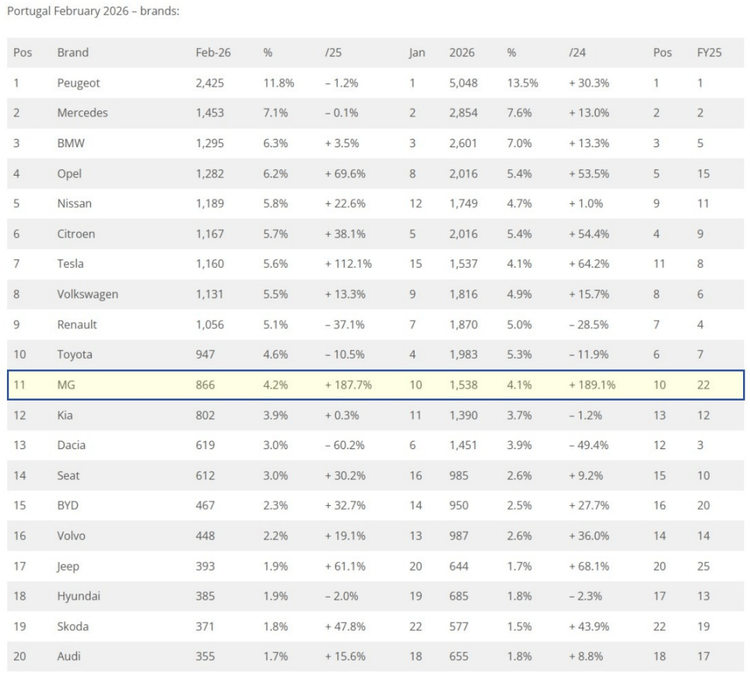
Task: Select BMW's 2026 total of 2,601
Action: click(x=463, y=143)
